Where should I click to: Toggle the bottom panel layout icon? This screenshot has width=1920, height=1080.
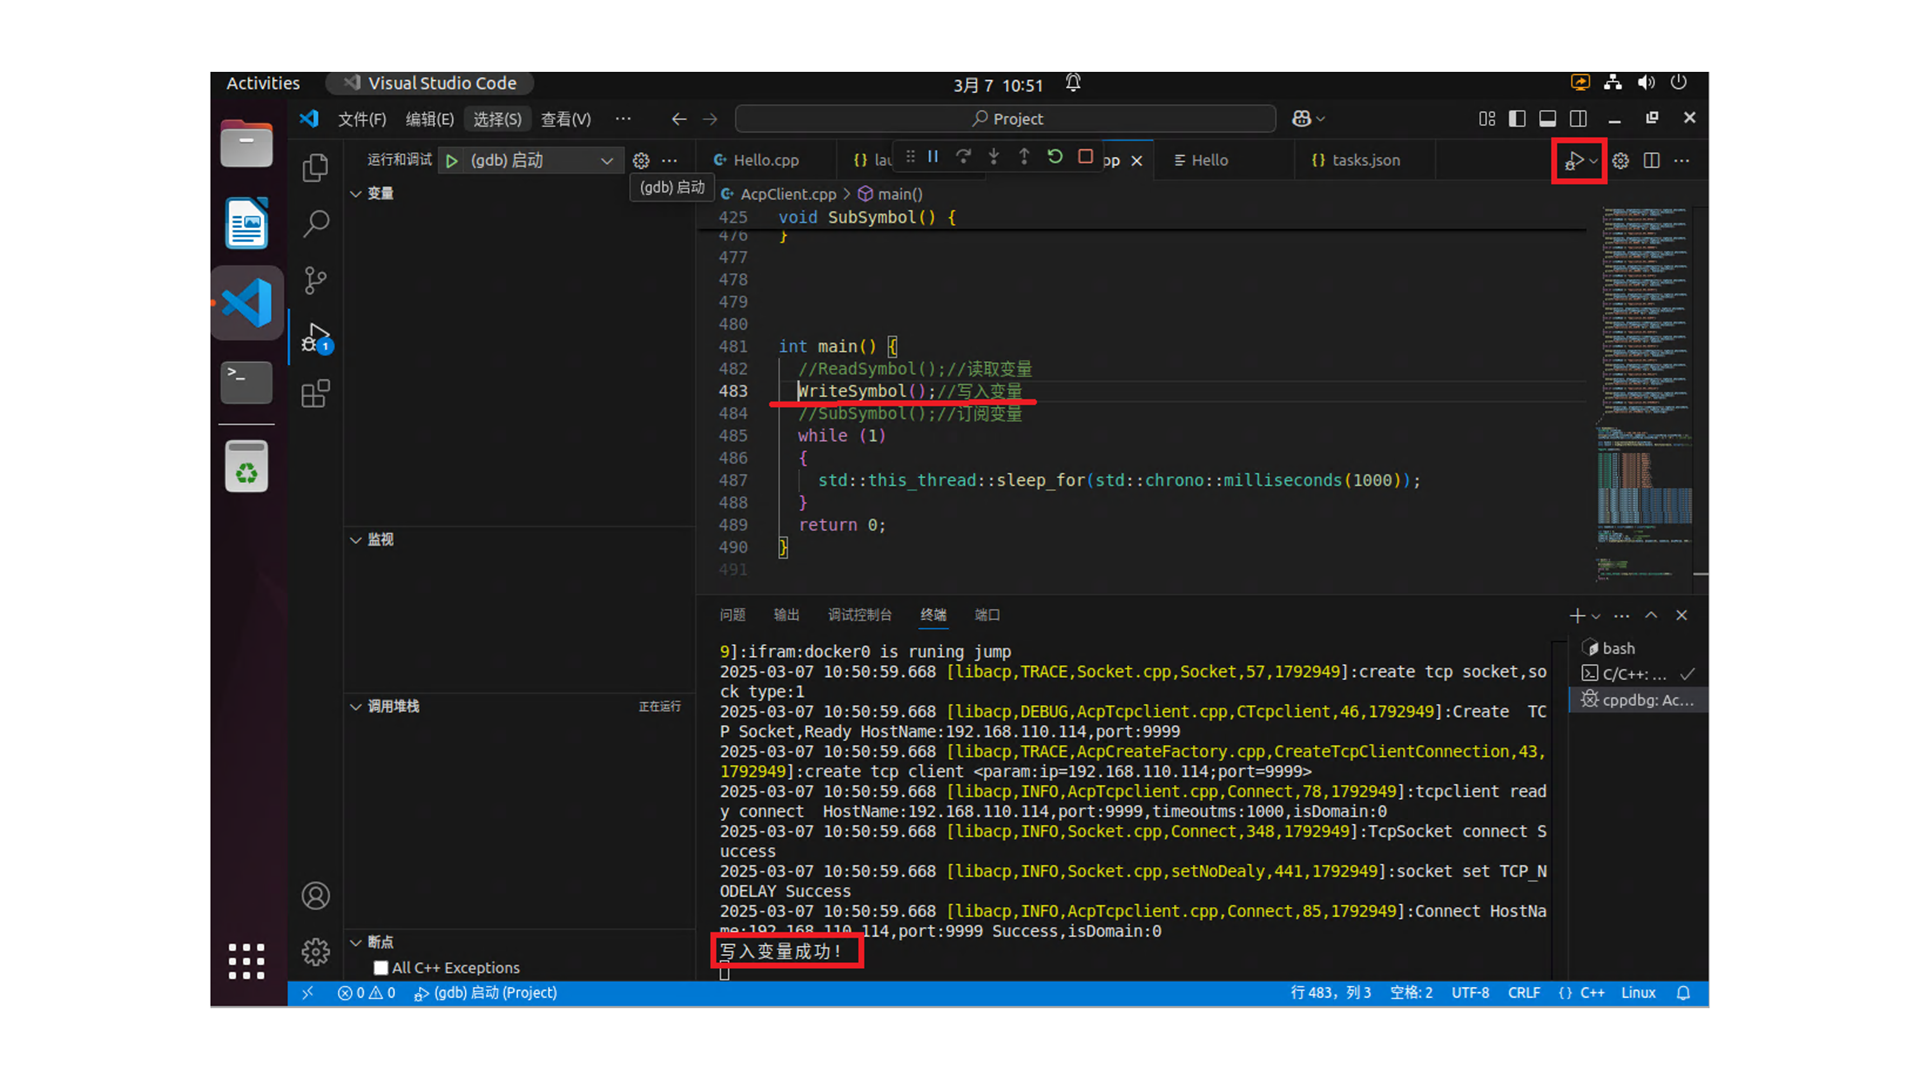tap(1547, 119)
